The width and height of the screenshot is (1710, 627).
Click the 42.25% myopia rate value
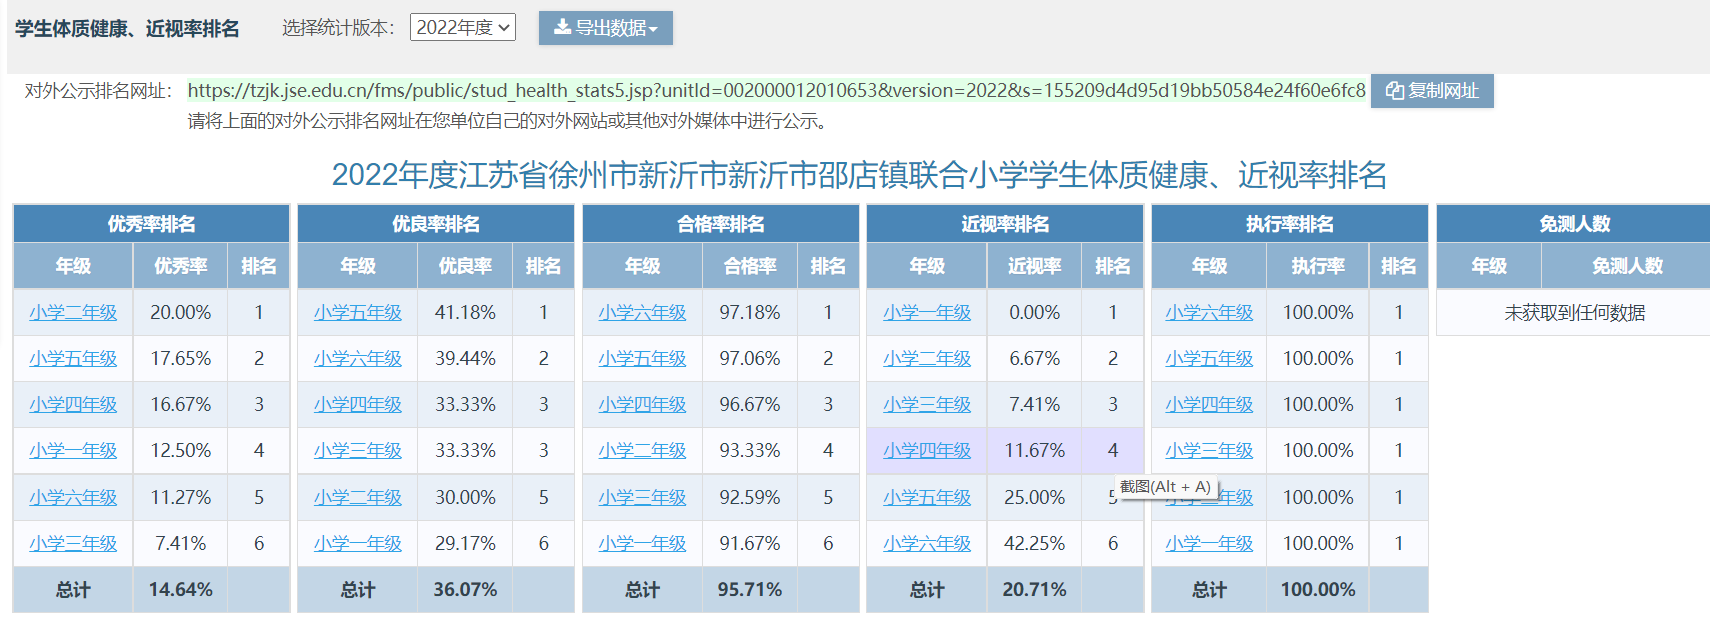click(1035, 543)
